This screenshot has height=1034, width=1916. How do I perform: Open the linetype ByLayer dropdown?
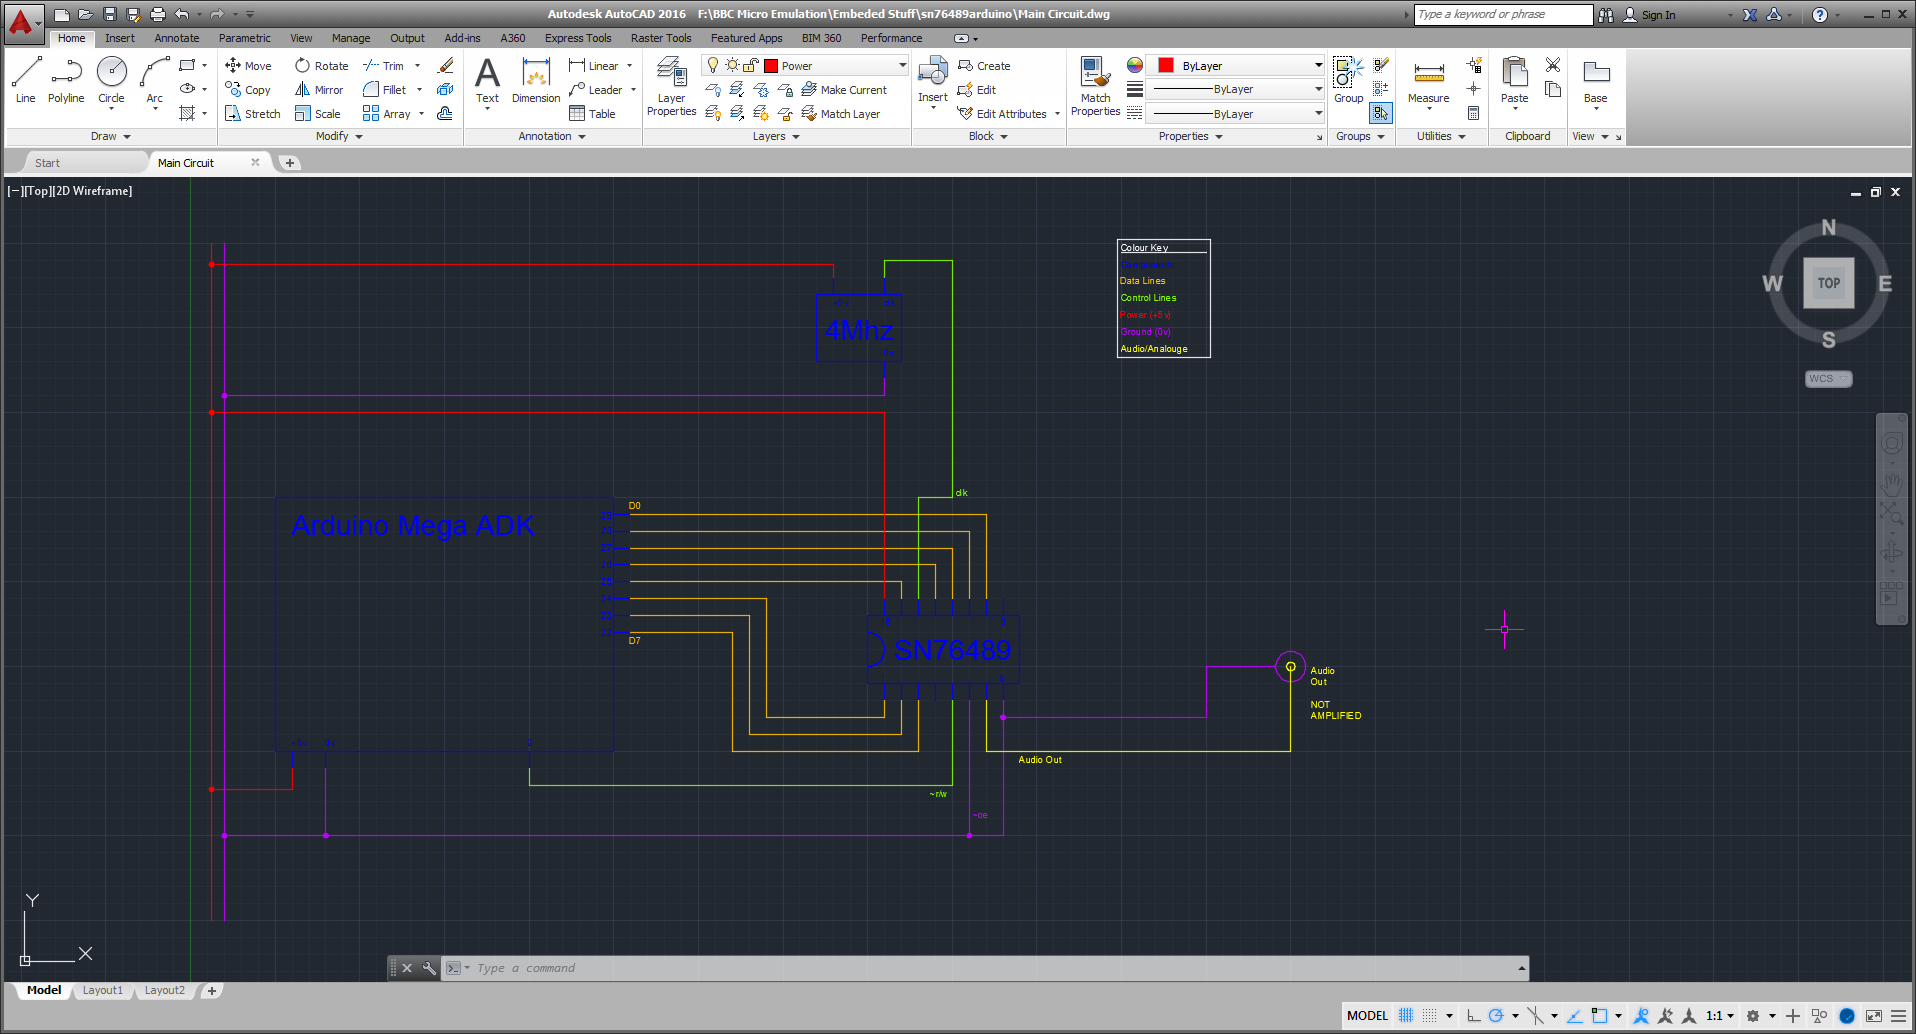point(1318,114)
